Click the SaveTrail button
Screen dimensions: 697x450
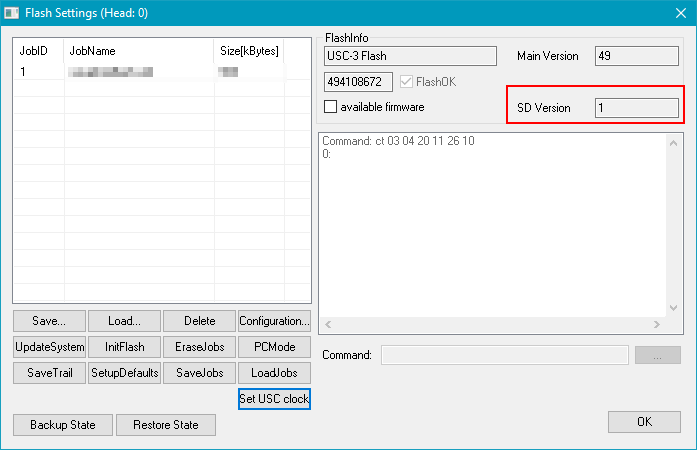[49, 373]
